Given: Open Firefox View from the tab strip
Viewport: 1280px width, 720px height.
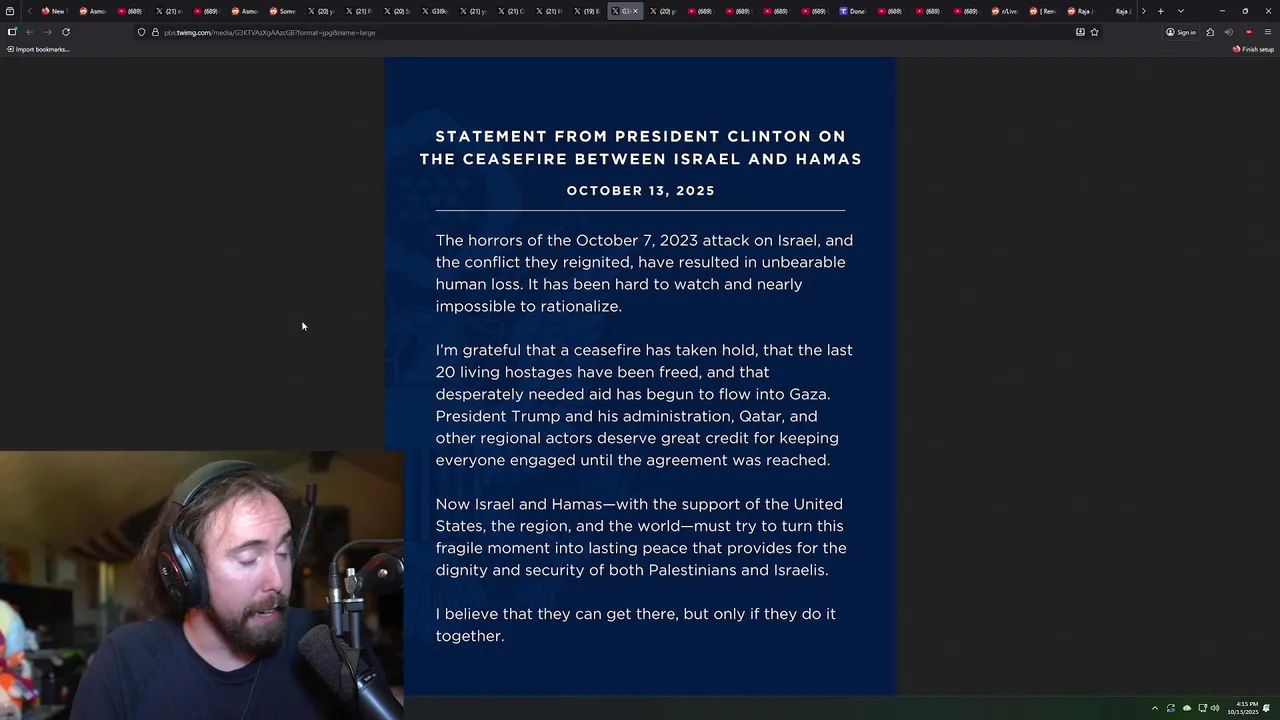Looking at the screenshot, I should click(x=10, y=11).
